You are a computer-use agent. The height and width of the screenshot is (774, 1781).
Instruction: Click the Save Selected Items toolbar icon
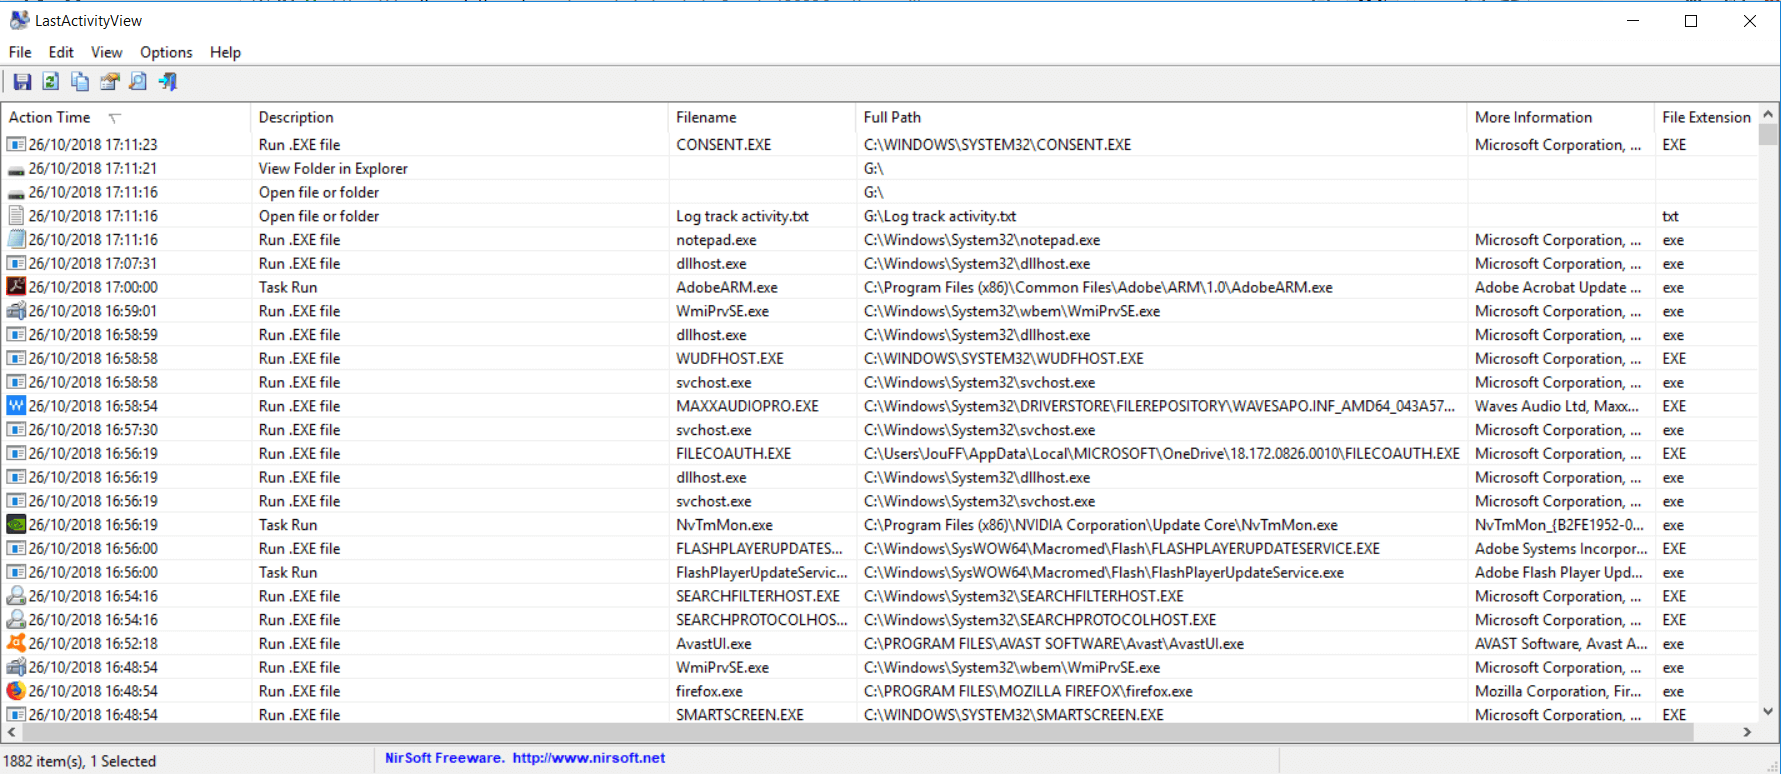pos(22,82)
